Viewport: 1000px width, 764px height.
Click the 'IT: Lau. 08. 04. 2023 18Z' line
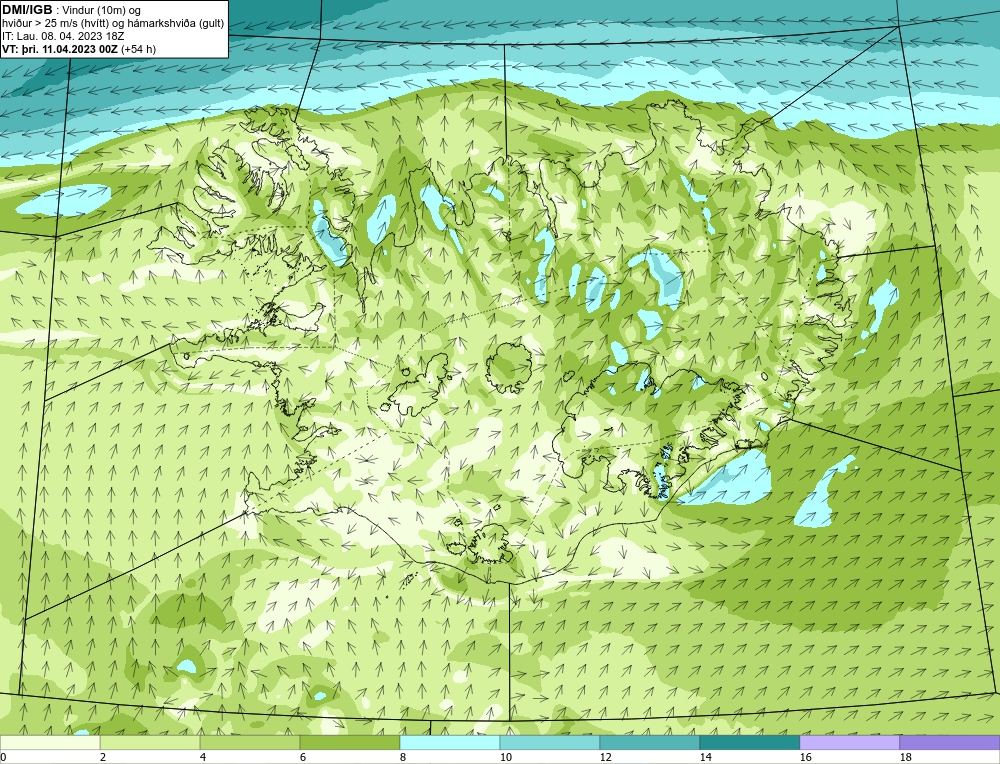click(x=62, y=36)
